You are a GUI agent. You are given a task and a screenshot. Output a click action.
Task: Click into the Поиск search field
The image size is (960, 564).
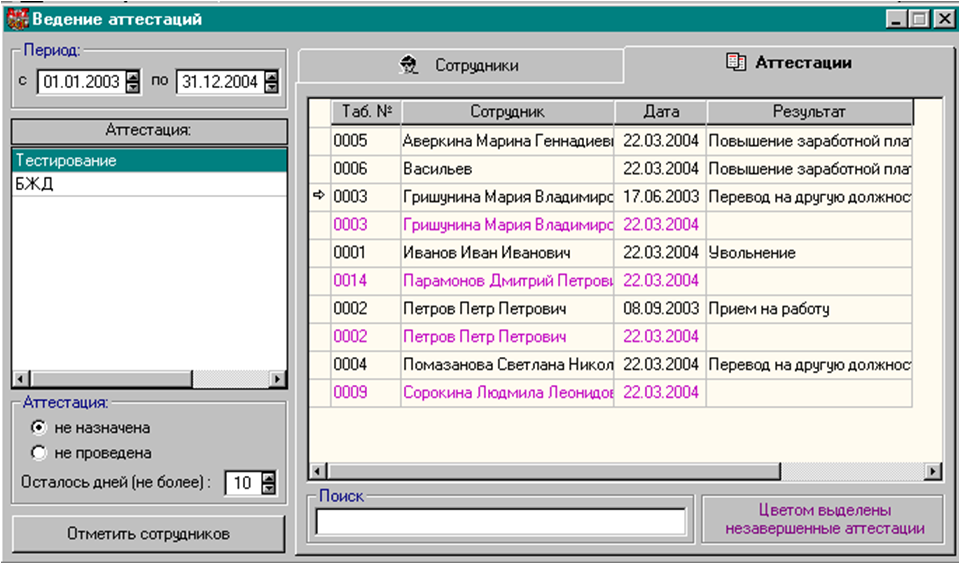[501, 522]
